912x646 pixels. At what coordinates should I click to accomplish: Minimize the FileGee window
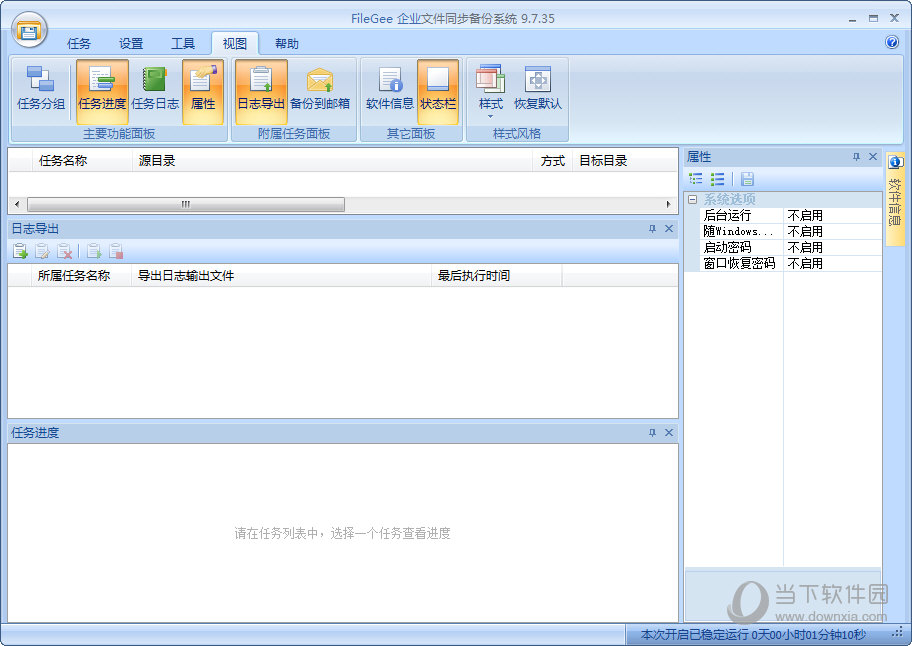pos(852,19)
